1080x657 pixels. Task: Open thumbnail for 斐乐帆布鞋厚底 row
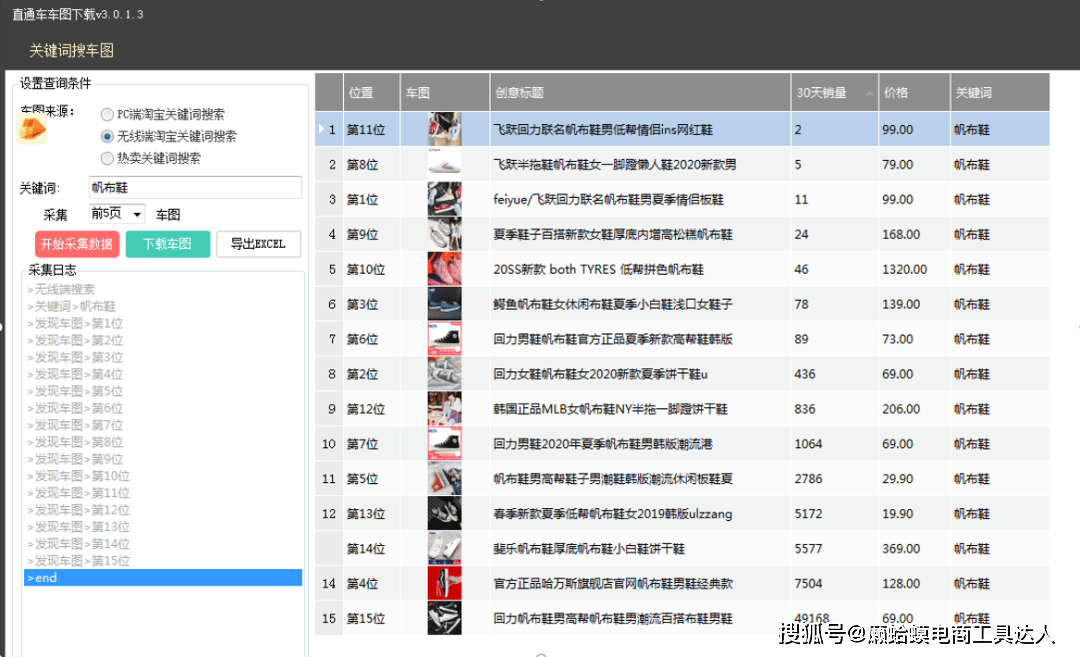(444, 549)
